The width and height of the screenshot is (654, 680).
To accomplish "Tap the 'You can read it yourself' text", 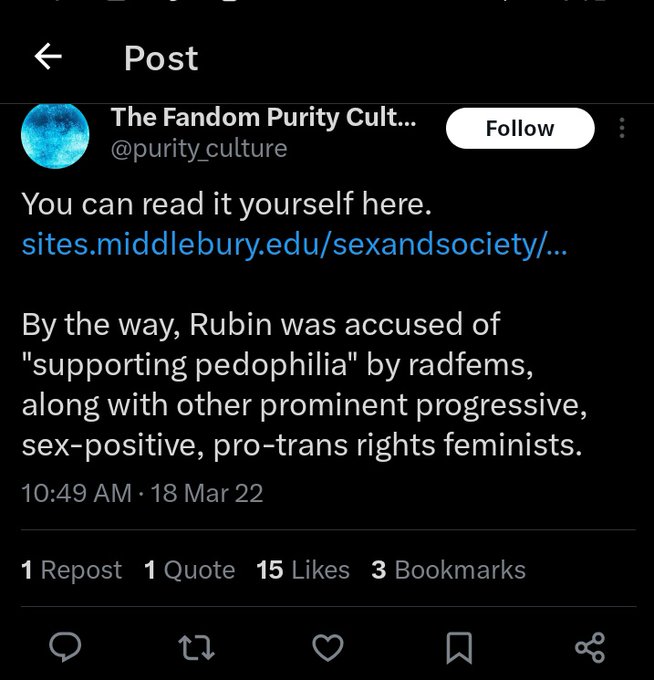I will pyautogui.click(x=226, y=203).
